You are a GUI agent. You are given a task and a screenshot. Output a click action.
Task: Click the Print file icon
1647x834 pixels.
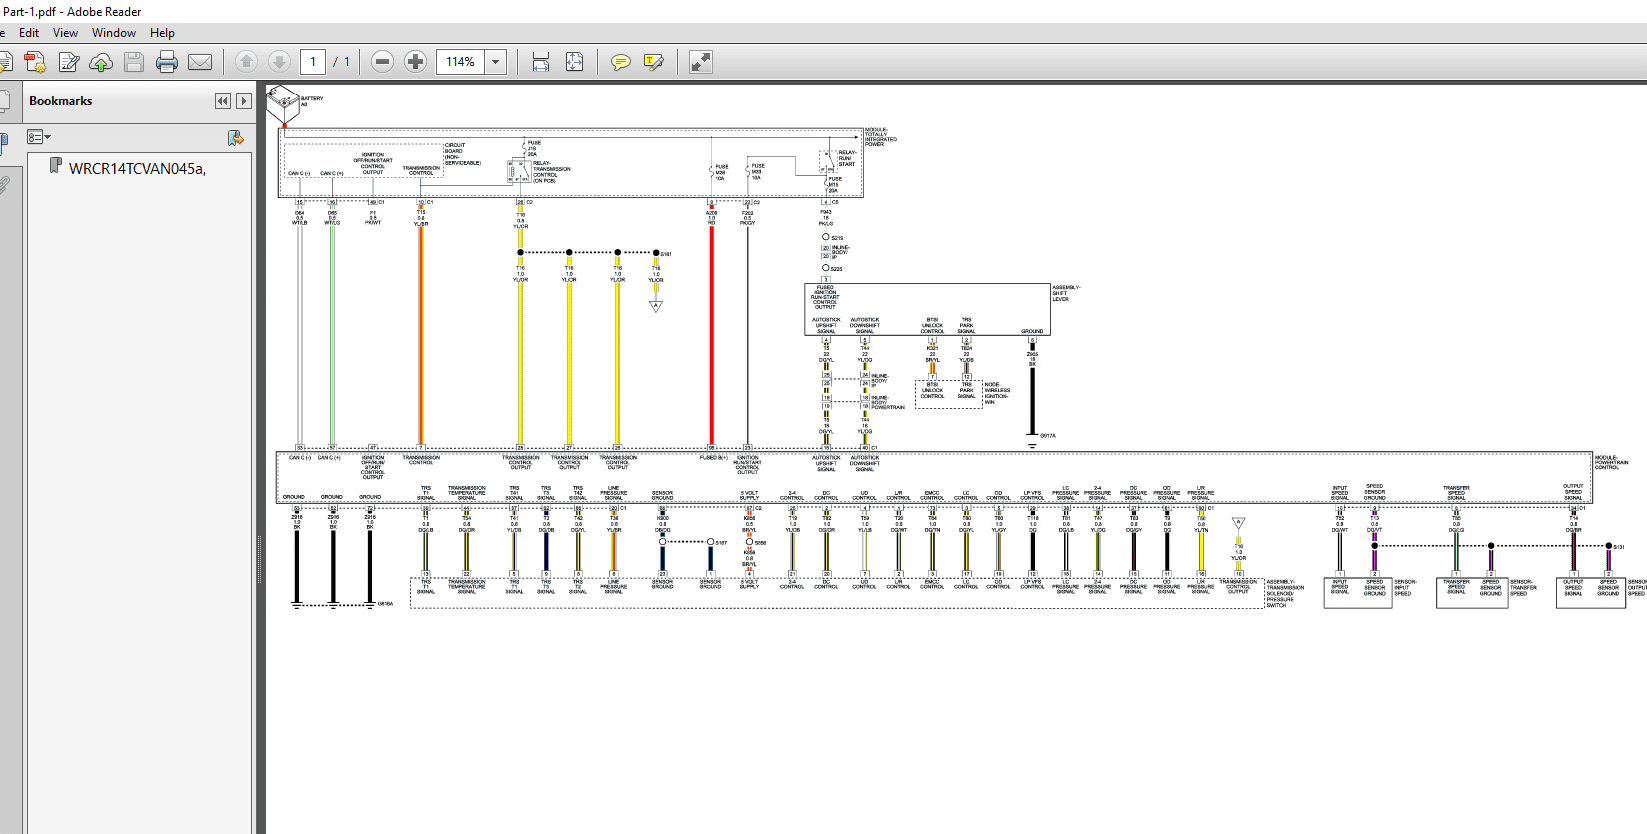[167, 62]
